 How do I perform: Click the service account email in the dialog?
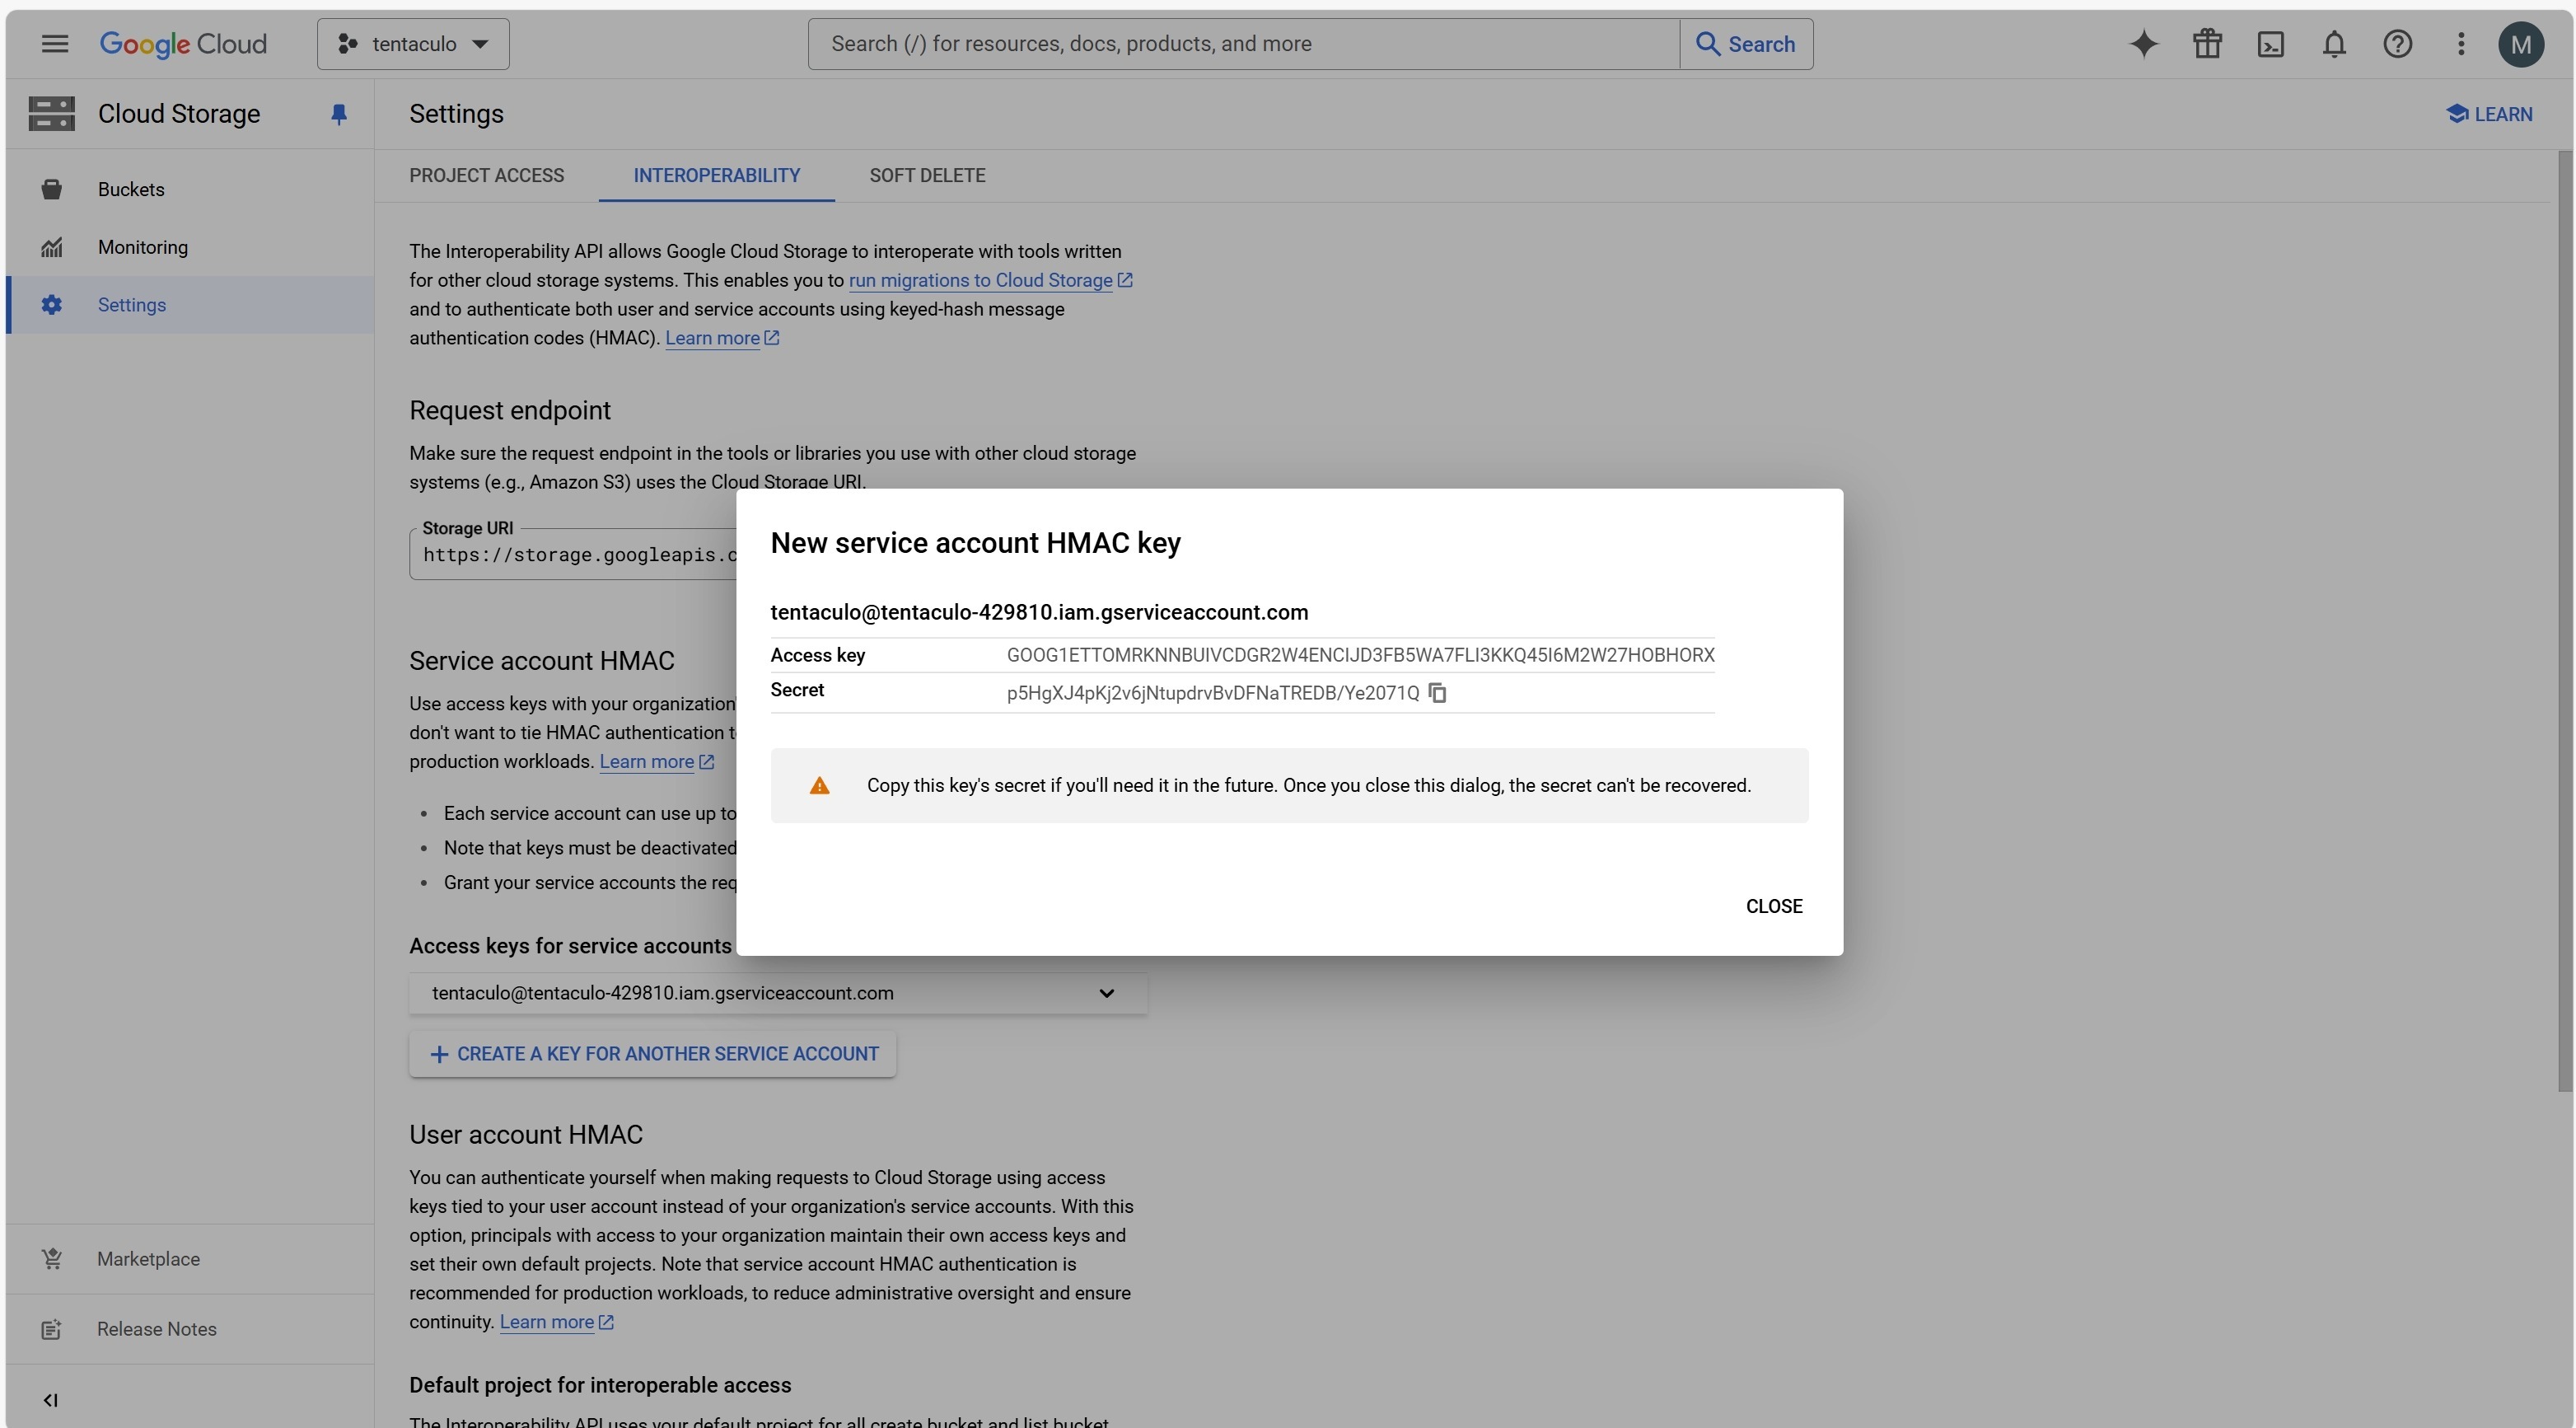point(1039,612)
